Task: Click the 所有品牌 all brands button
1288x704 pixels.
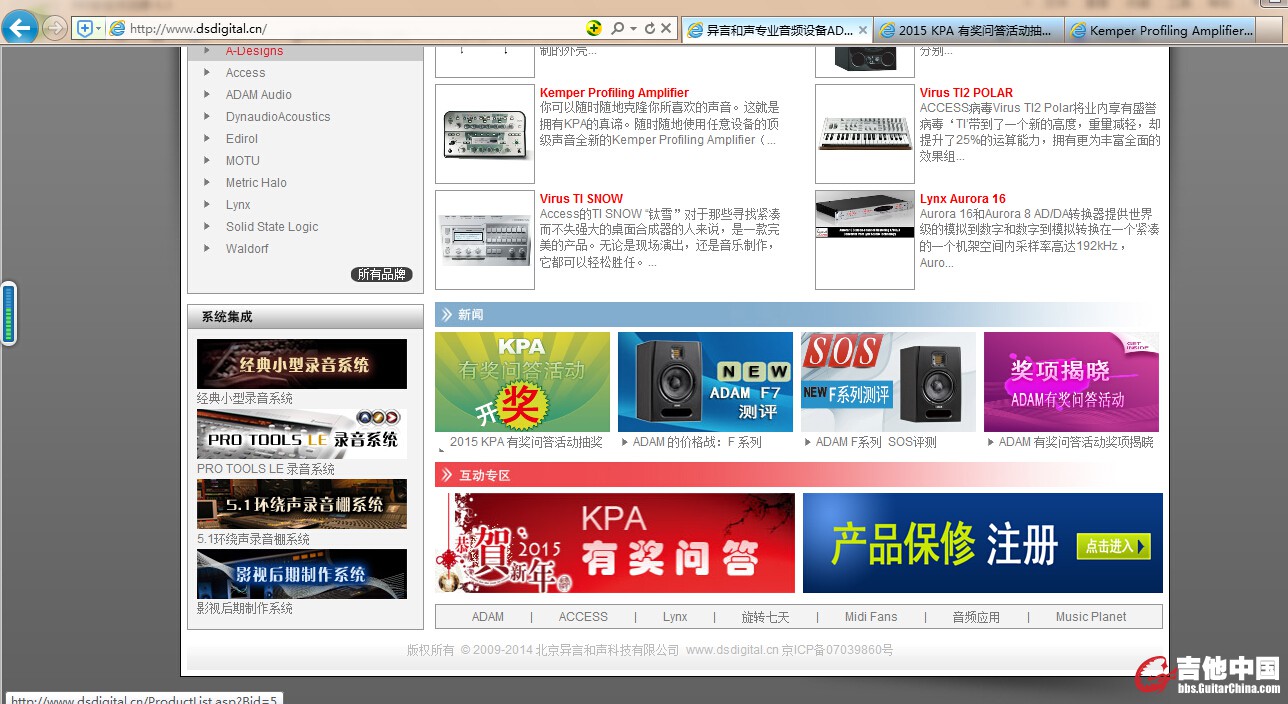Action: (x=382, y=274)
